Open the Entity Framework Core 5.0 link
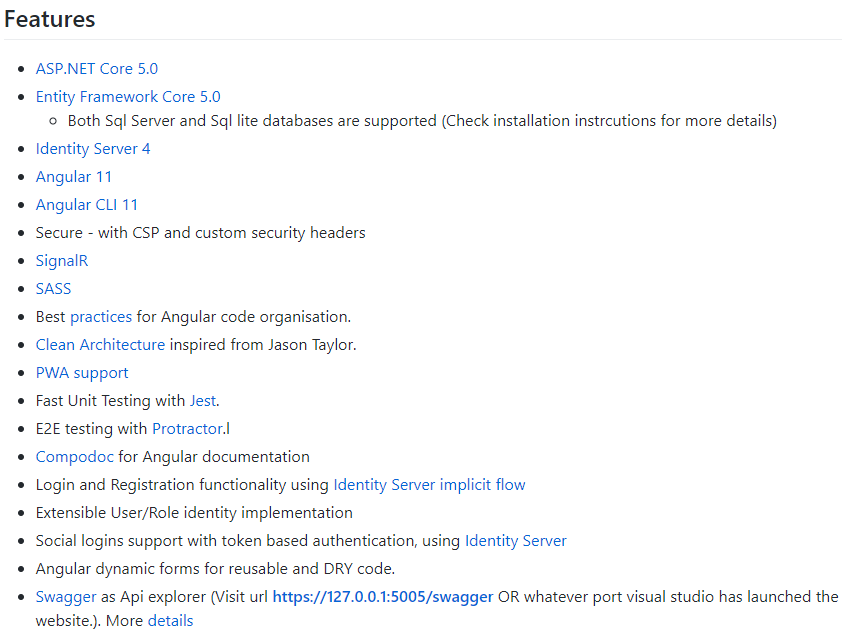This screenshot has width=868, height=638. click(128, 97)
